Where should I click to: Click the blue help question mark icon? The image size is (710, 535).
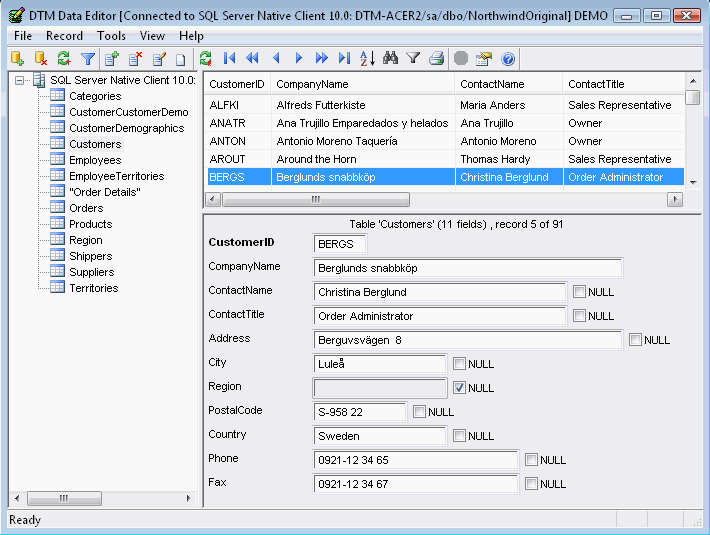508,59
